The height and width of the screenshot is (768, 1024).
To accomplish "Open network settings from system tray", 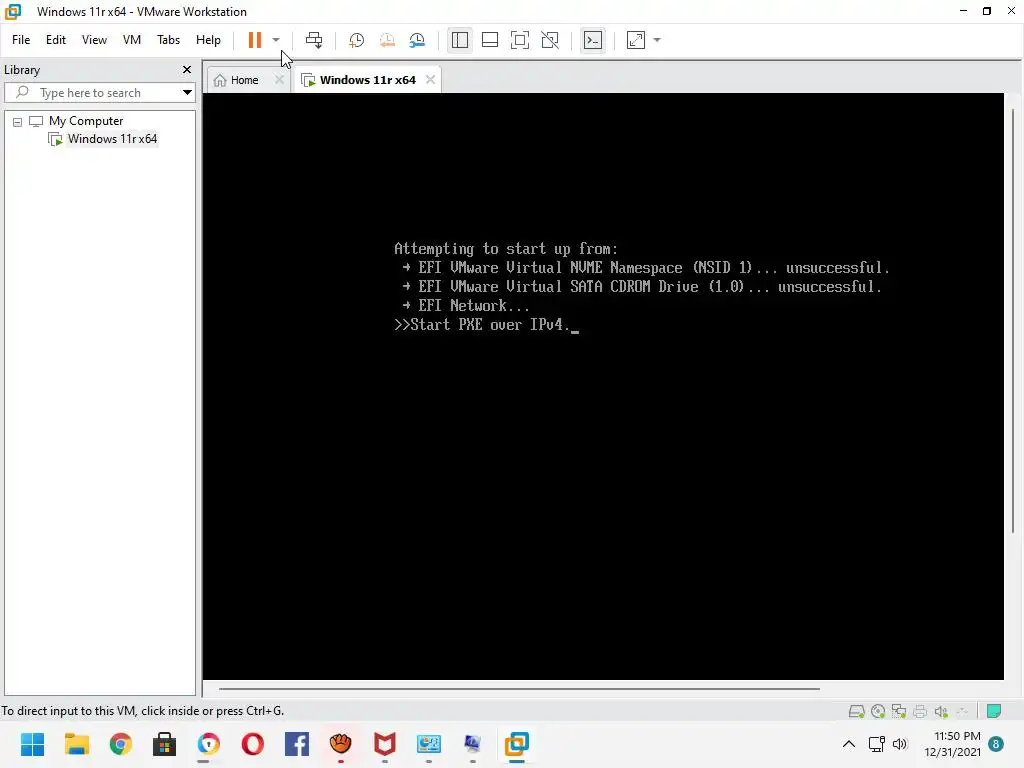I will click(876, 744).
